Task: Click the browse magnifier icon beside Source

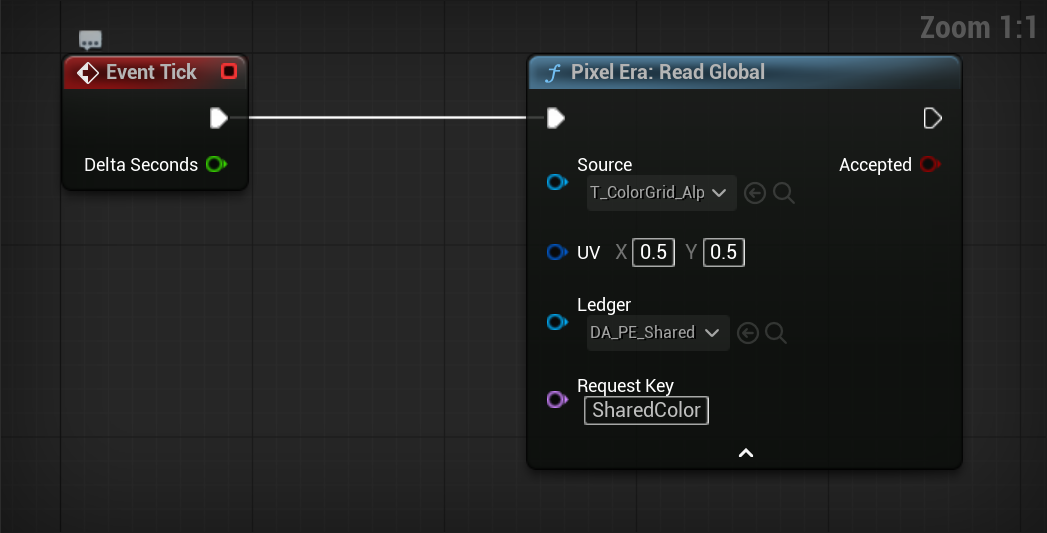Action: point(784,194)
